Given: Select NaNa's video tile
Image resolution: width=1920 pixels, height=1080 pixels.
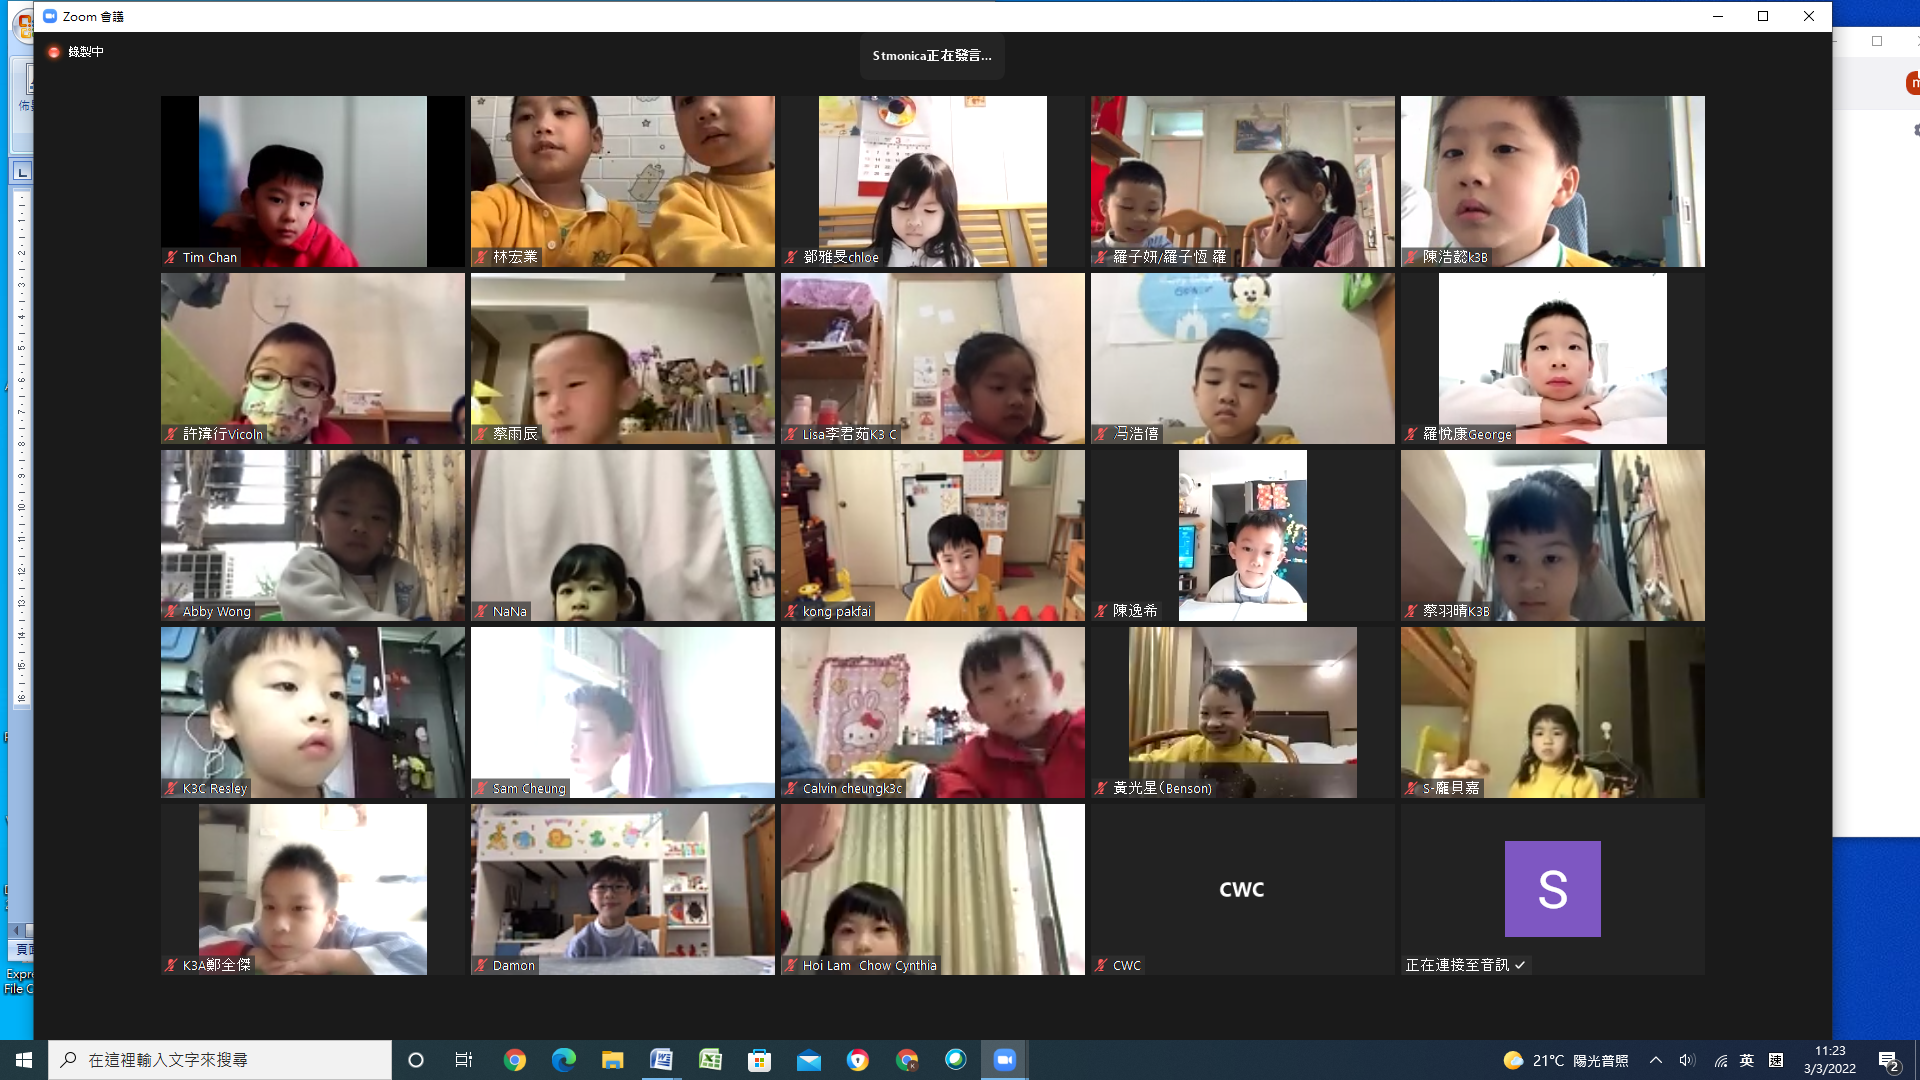Looking at the screenshot, I should [x=623, y=535].
